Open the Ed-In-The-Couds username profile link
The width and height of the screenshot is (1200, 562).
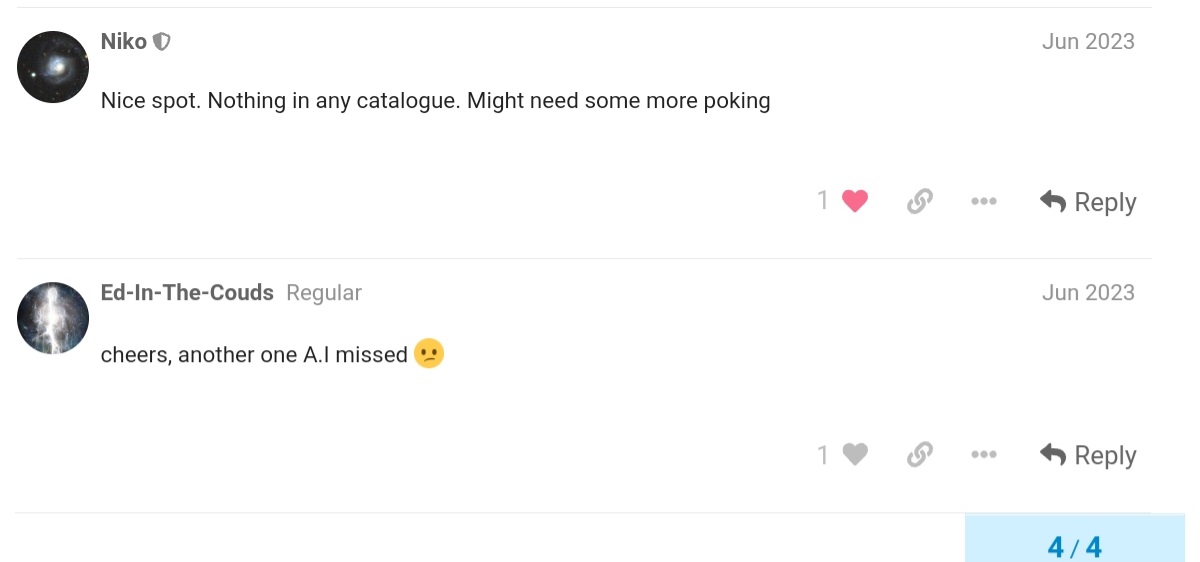[187, 292]
